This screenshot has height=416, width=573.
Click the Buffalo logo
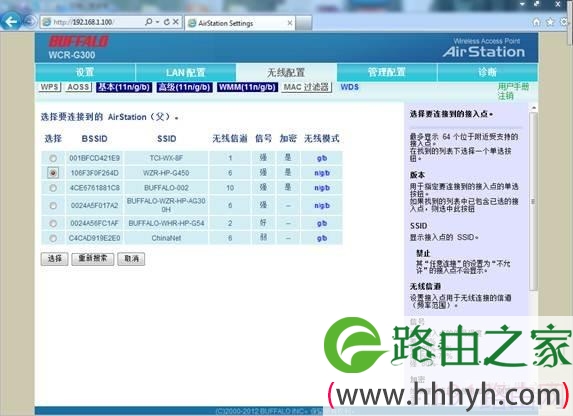coord(78,41)
